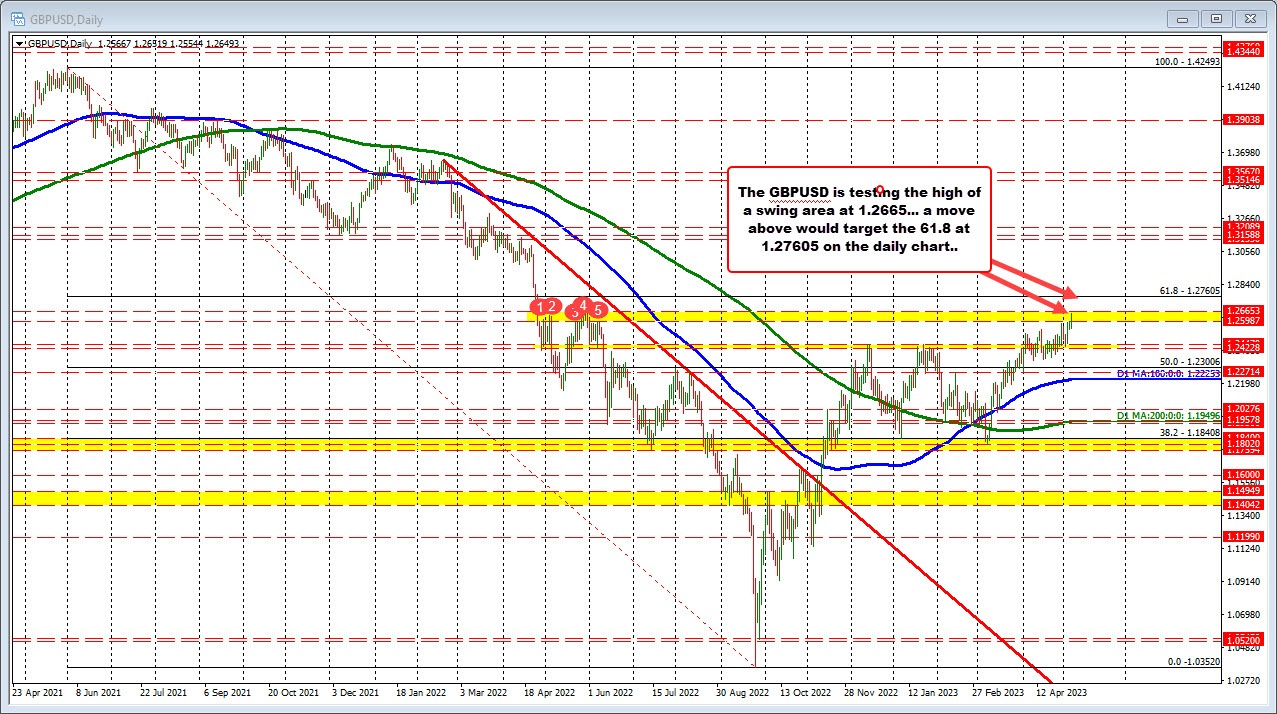Click the chart dropdown triangle beside GBPUSD,Daily header
This screenshot has width=1277, height=714.
pyautogui.click(x=17, y=44)
